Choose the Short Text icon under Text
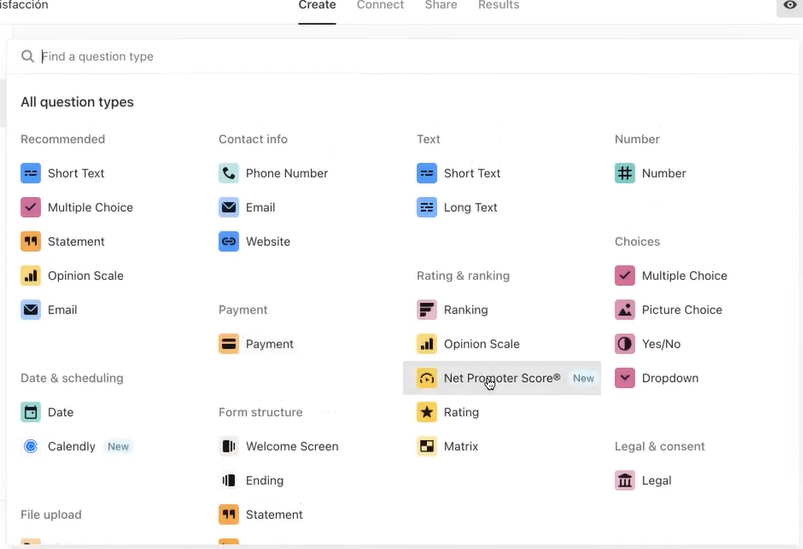Viewport: 803px width, 549px height. [427, 173]
